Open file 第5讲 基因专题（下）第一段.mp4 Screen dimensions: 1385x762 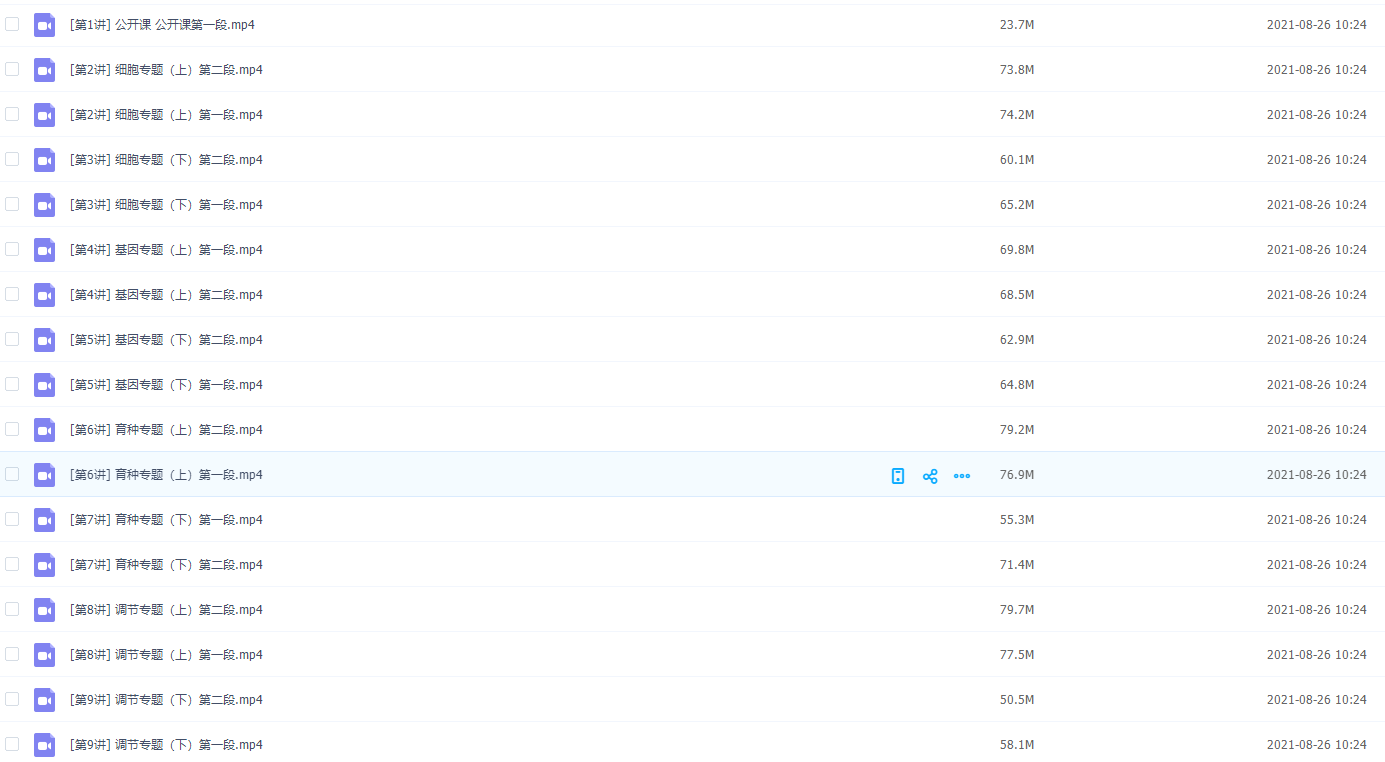(x=166, y=385)
